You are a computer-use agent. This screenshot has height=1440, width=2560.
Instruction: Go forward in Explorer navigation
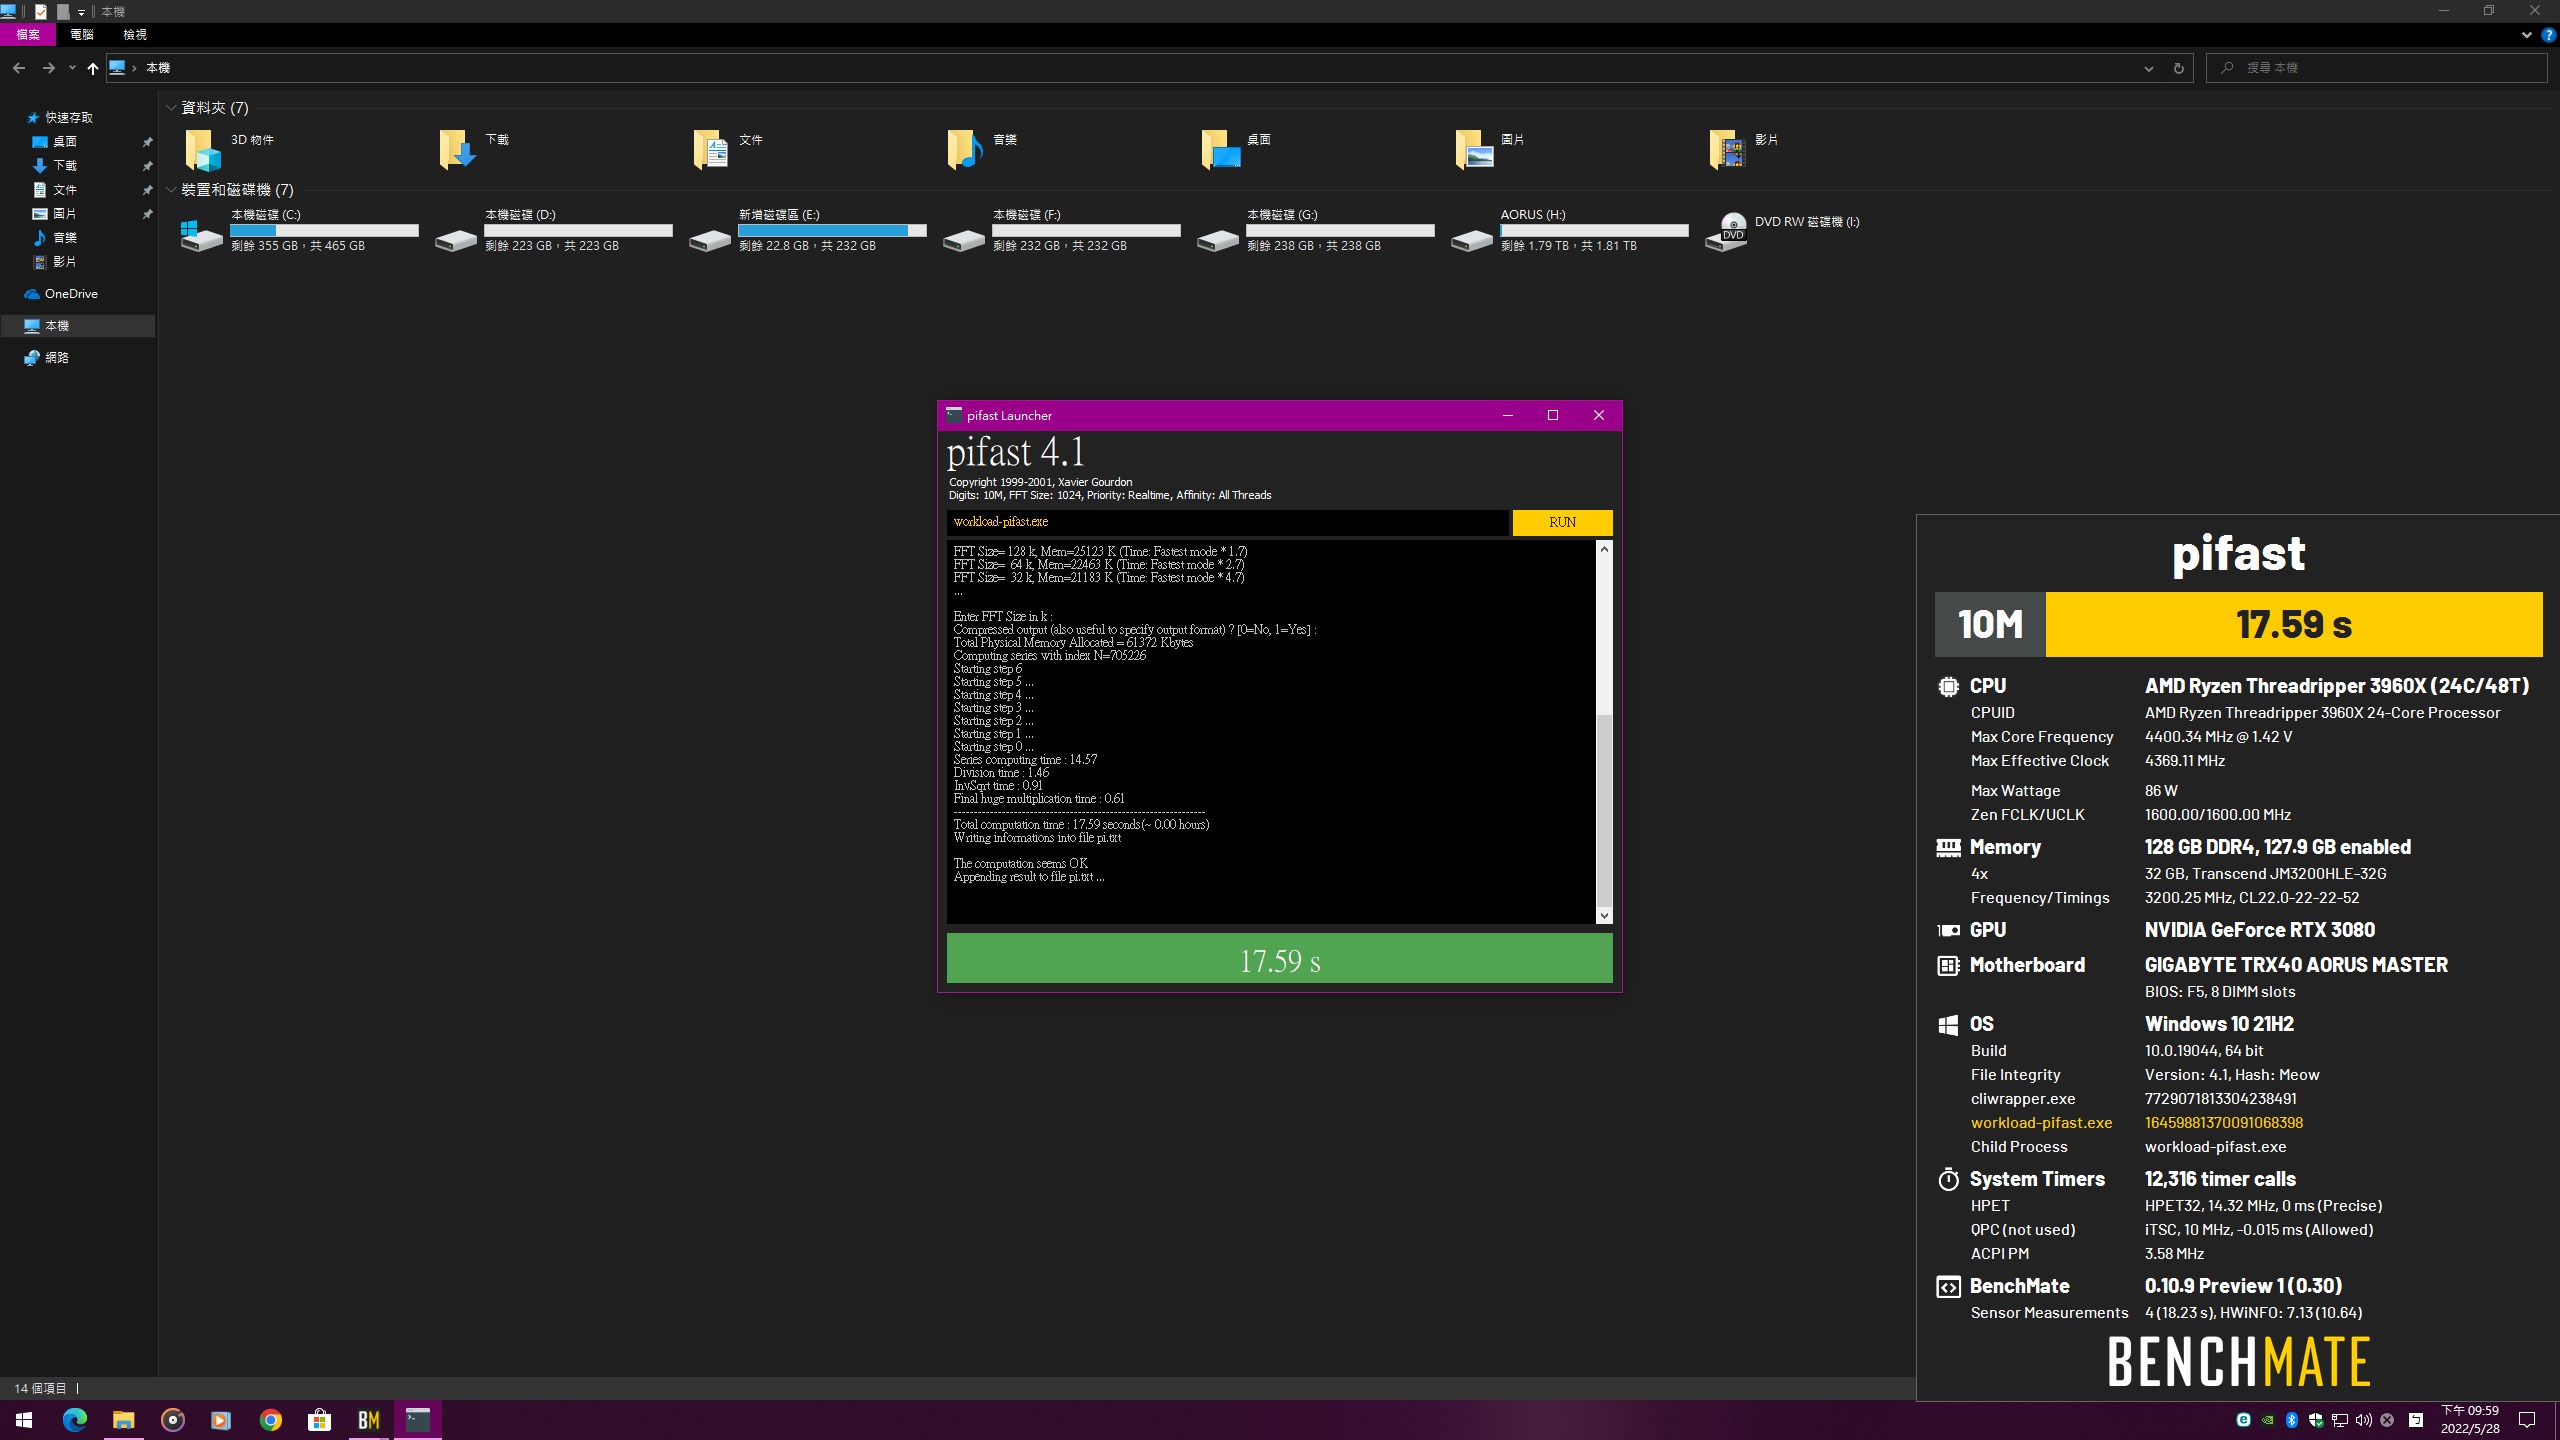pyautogui.click(x=48, y=68)
